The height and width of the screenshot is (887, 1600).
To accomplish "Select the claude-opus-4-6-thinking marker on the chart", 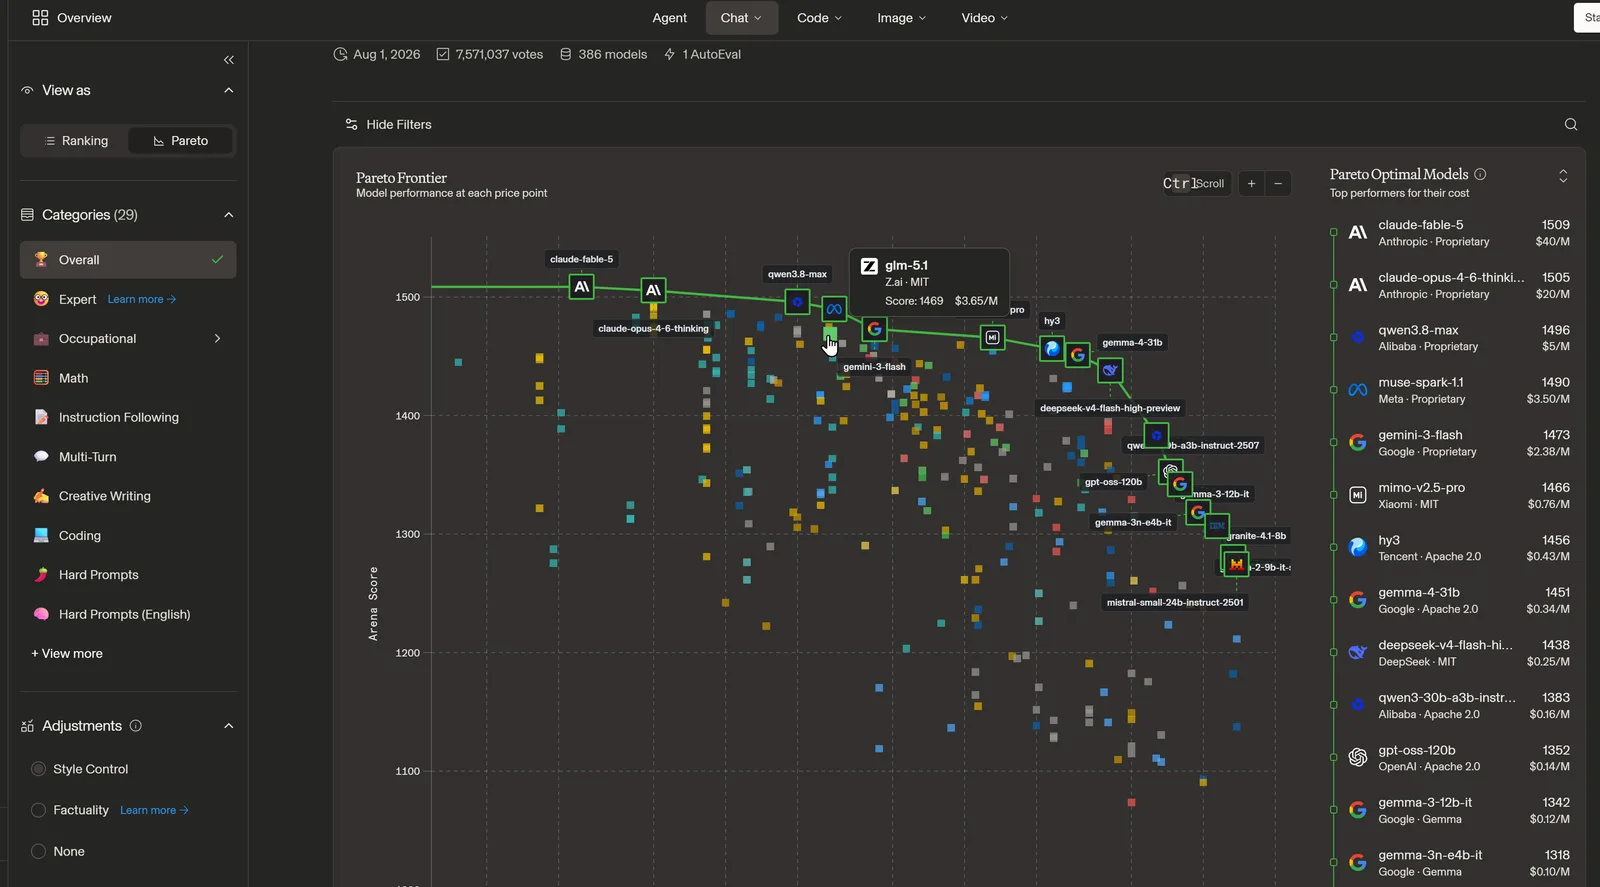I will [653, 290].
